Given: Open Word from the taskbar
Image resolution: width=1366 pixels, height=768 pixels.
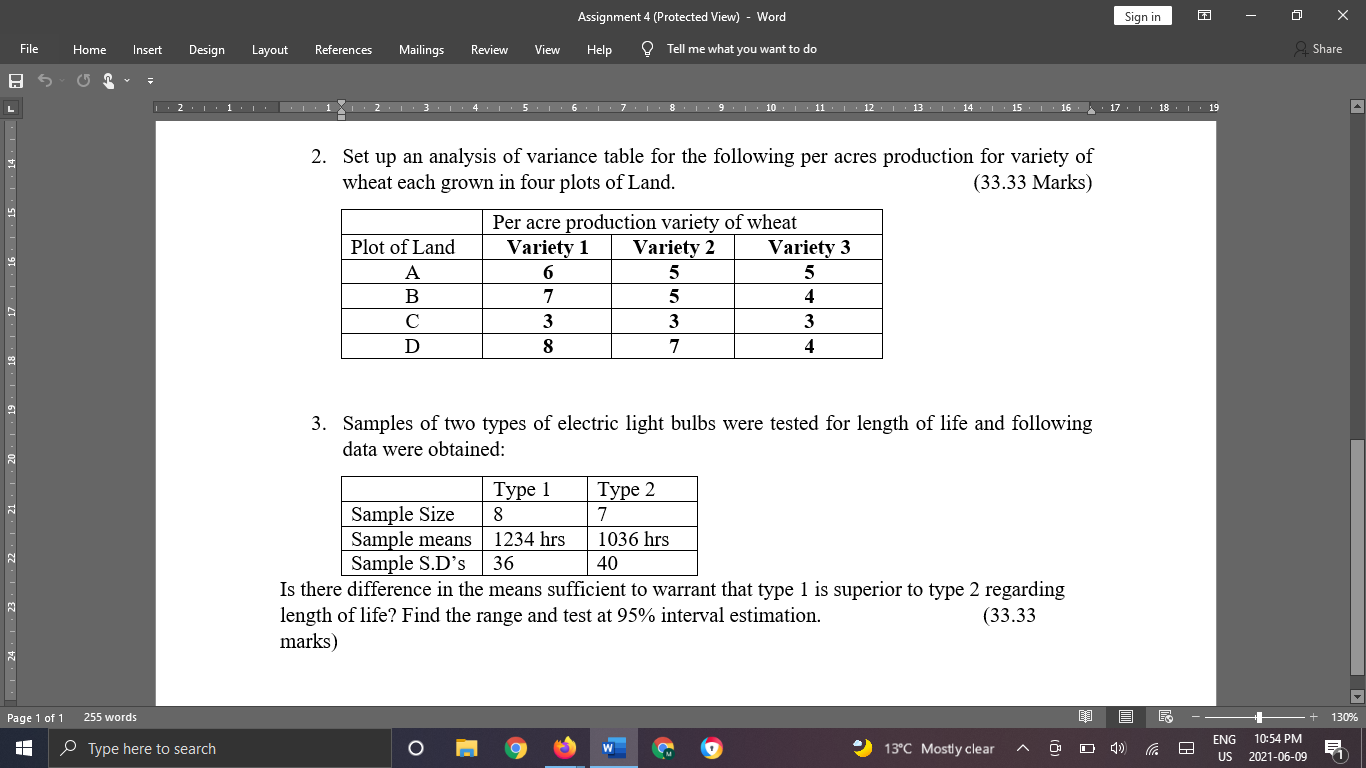Looking at the screenshot, I should pos(612,747).
